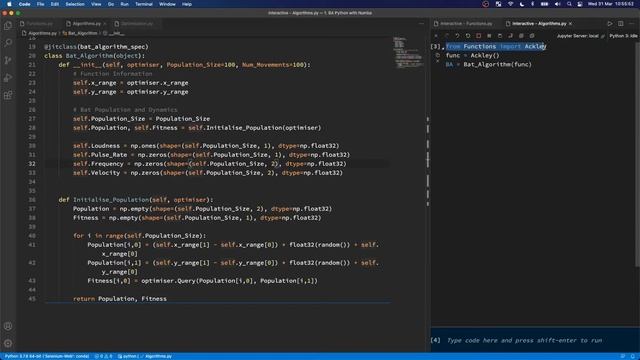
Task: Click 'func = Ackley()' in cell 3
Action: [472, 56]
